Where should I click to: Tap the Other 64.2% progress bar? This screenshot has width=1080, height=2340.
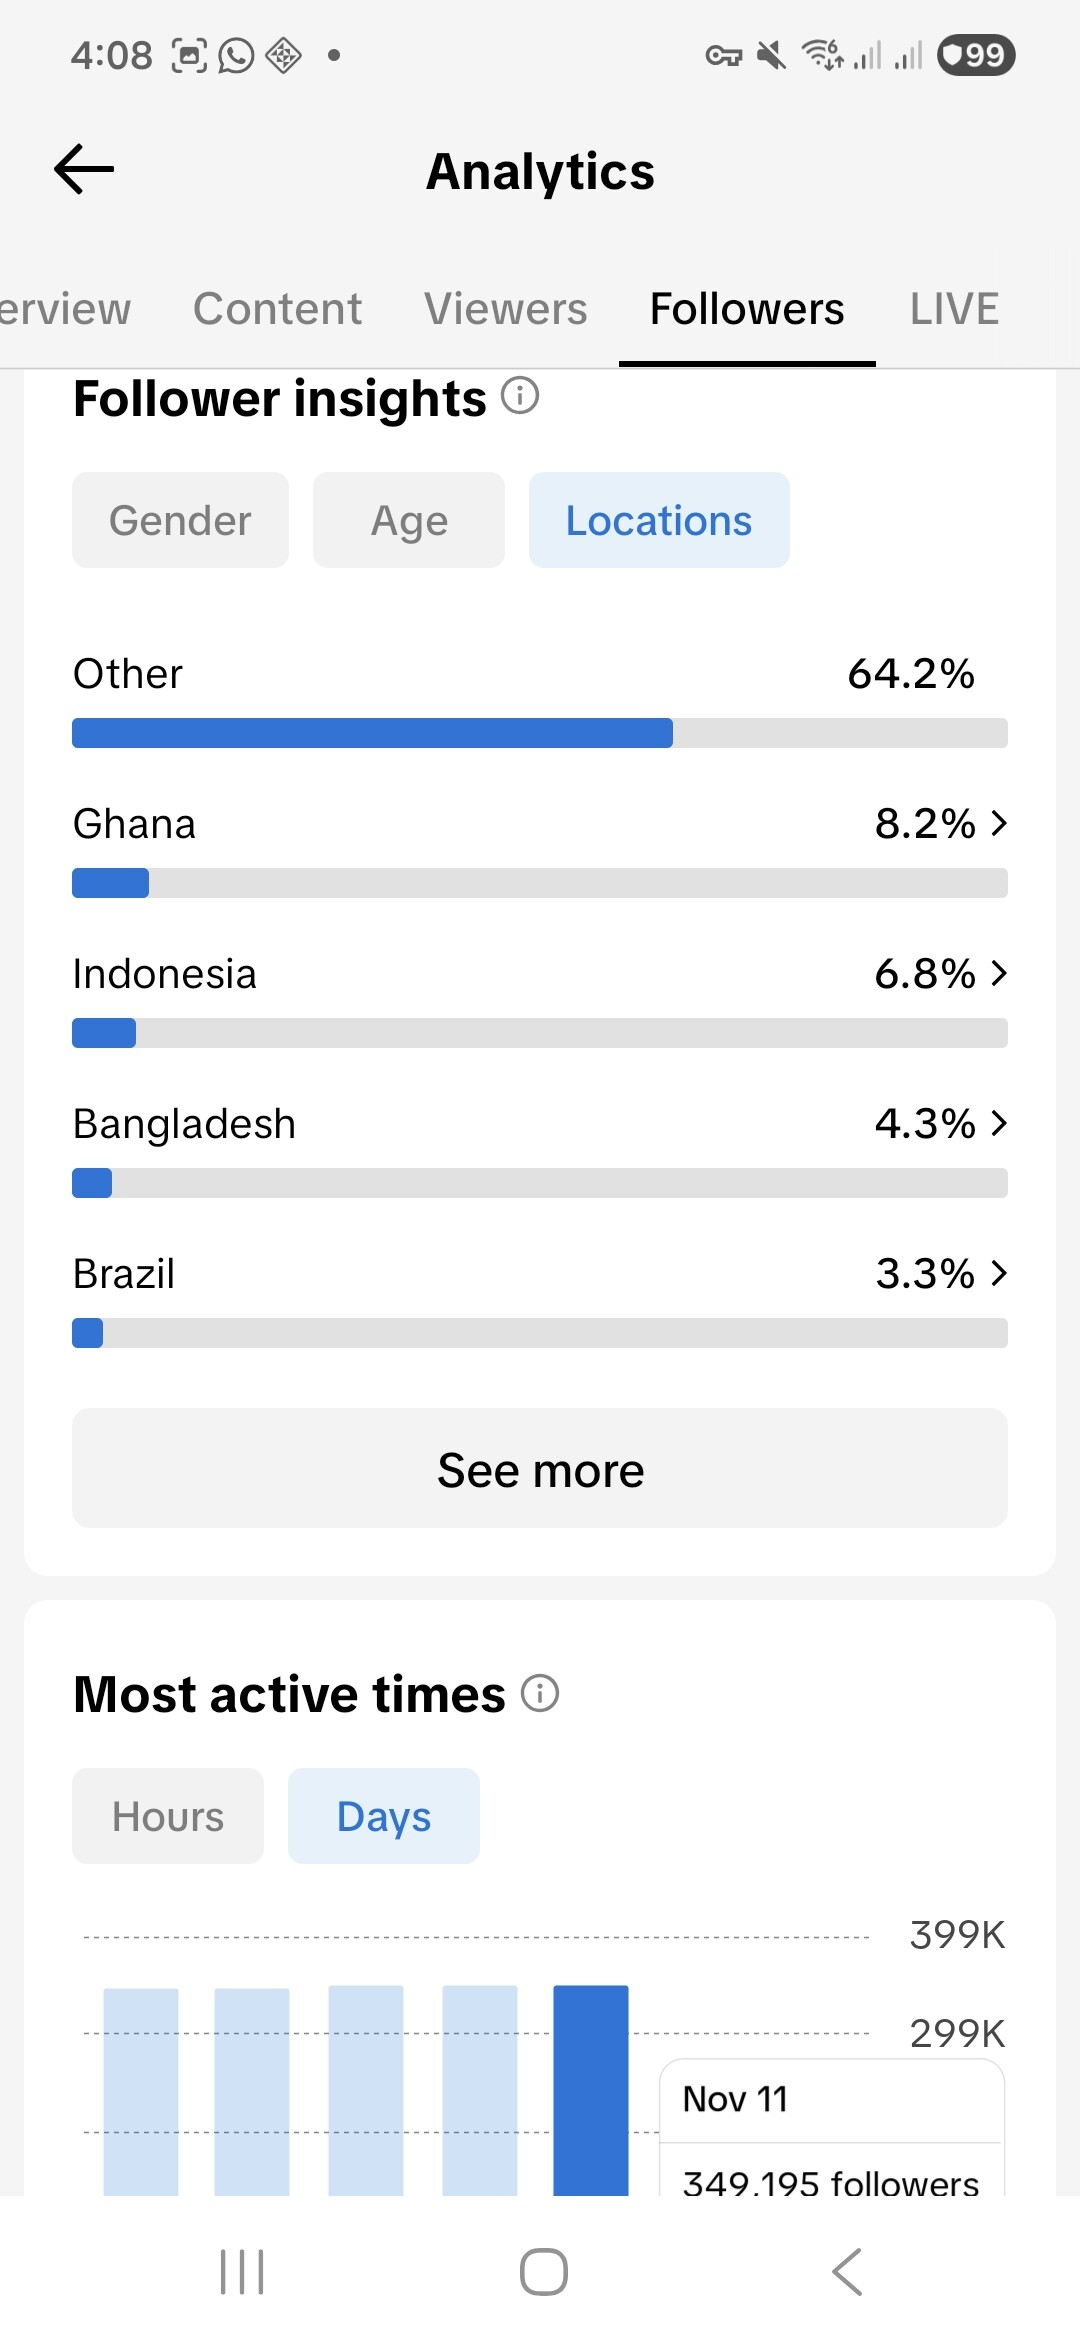(x=540, y=733)
